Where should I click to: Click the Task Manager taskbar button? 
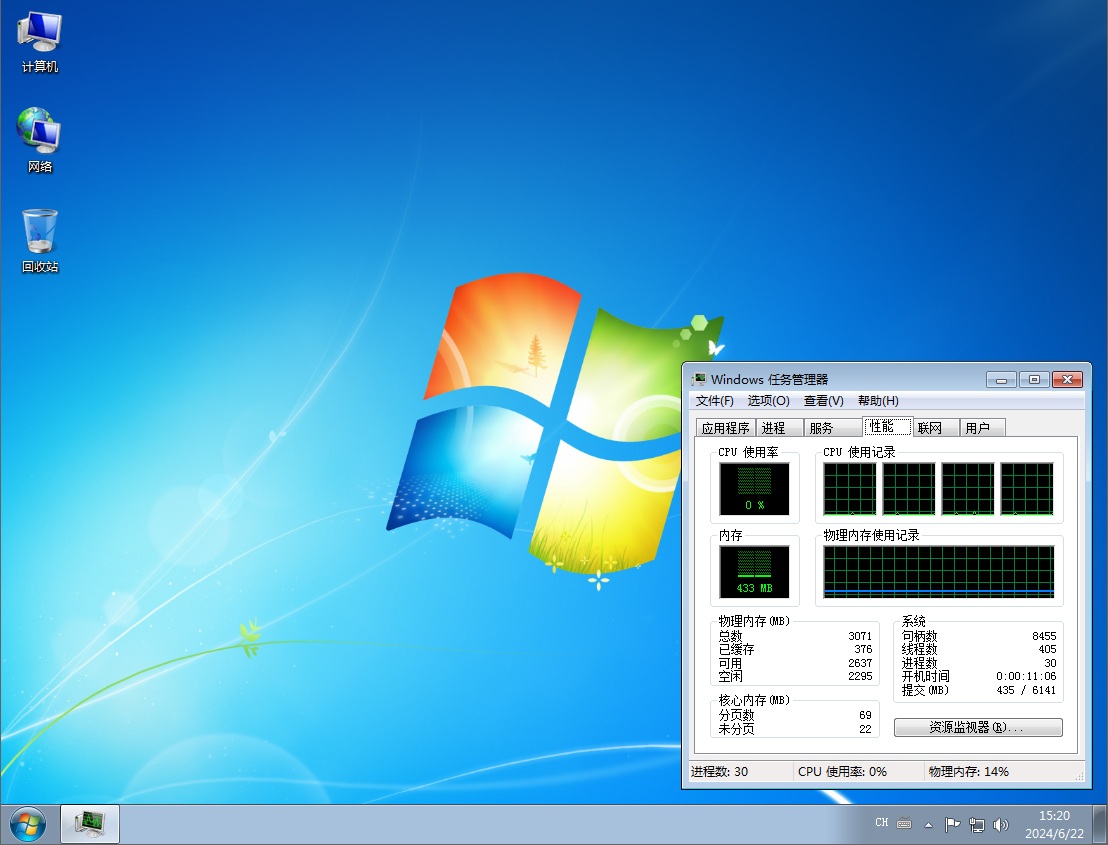pyautogui.click(x=90, y=824)
